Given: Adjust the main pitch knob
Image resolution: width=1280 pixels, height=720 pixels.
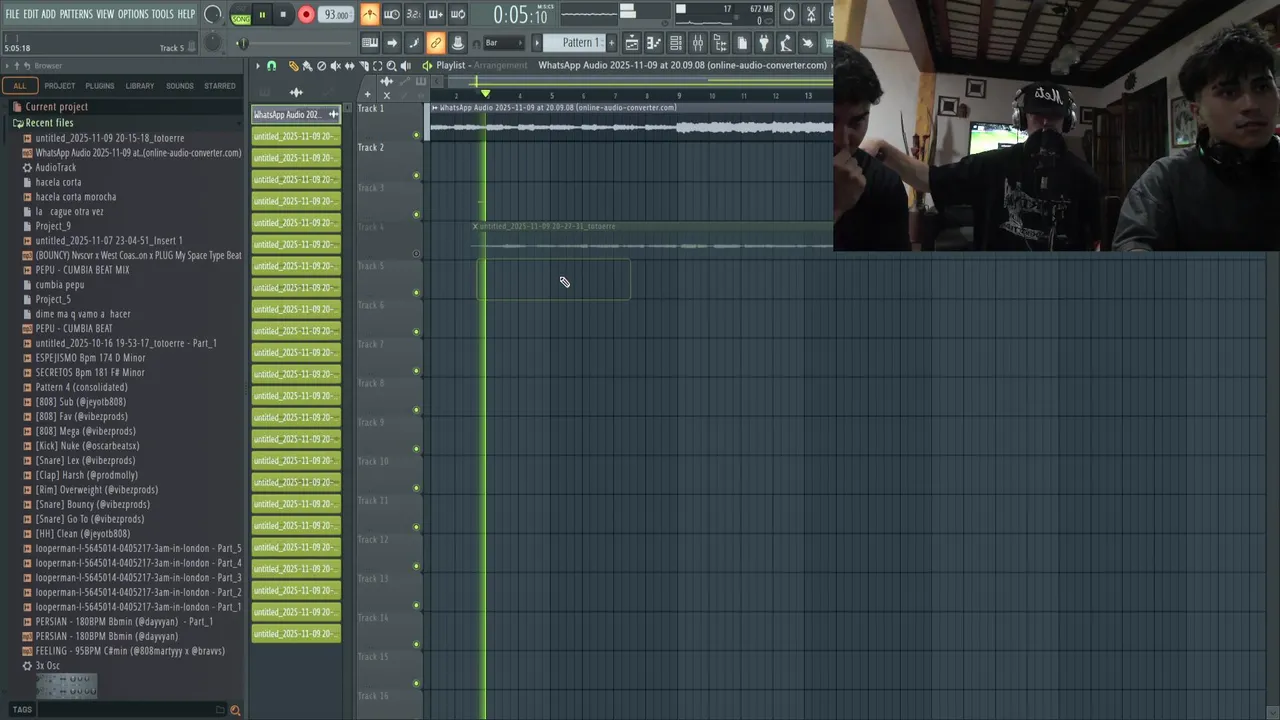Looking at the screenshot, I should [213, 42].
